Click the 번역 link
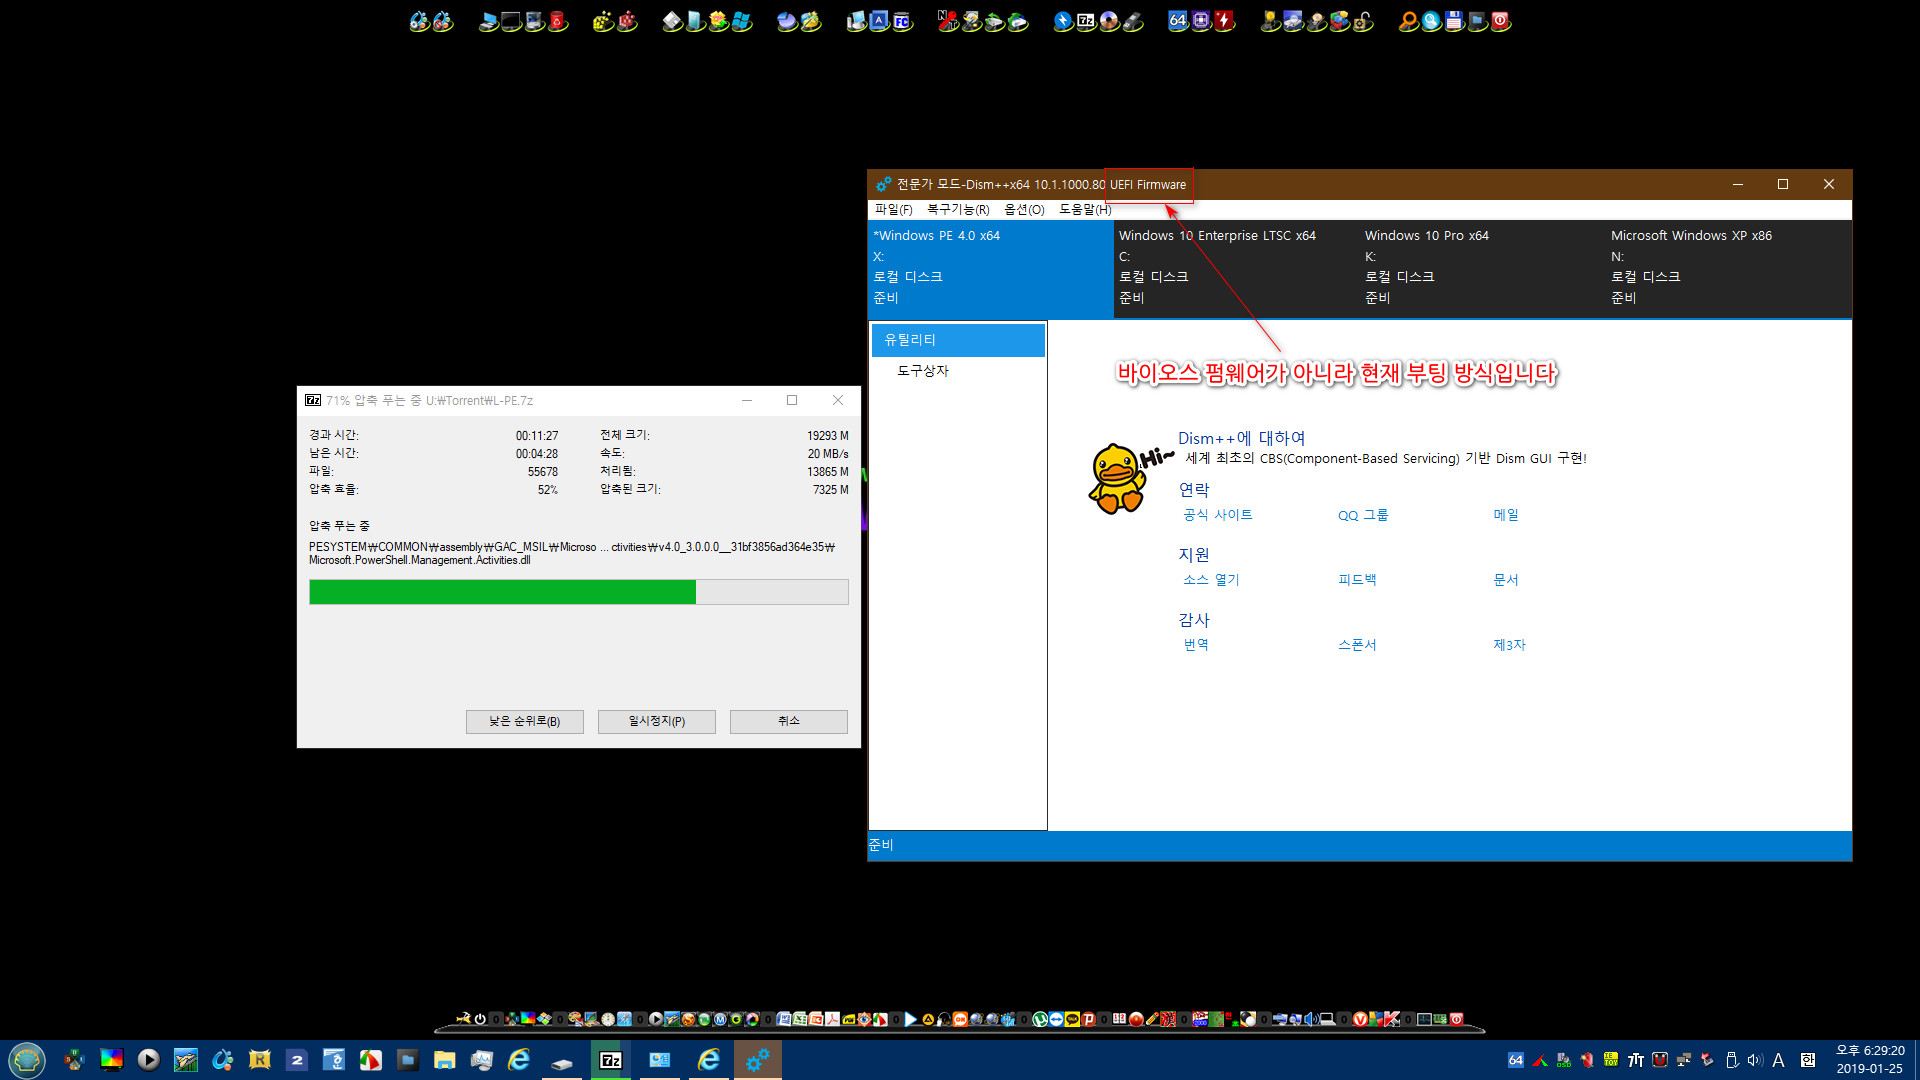The height and width of the screenshot is (1080, 1920). (1196, 645)
